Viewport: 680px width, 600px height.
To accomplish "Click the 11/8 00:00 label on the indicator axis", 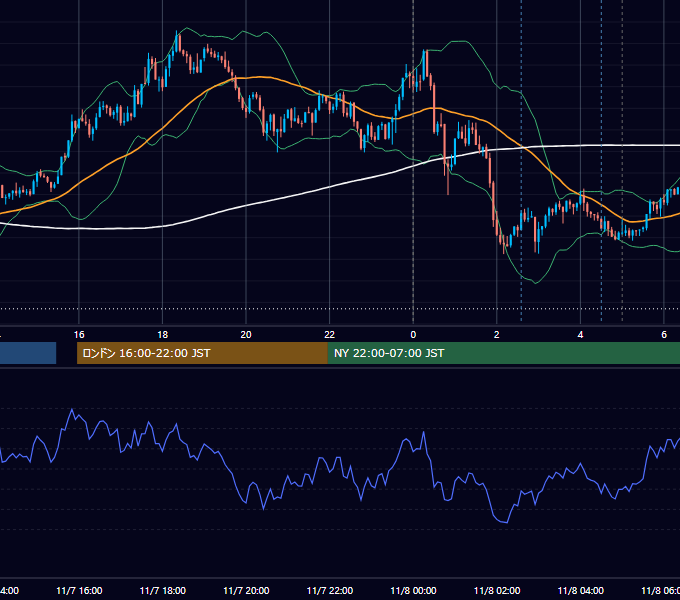I will (x=413, y=591).
